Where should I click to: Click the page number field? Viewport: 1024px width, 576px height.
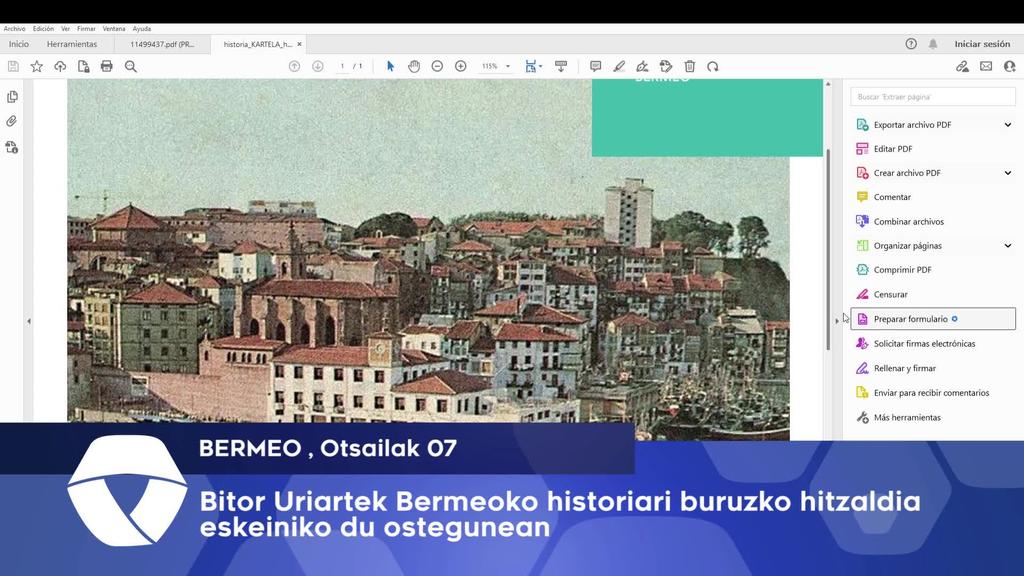click(x=342, y=66)
